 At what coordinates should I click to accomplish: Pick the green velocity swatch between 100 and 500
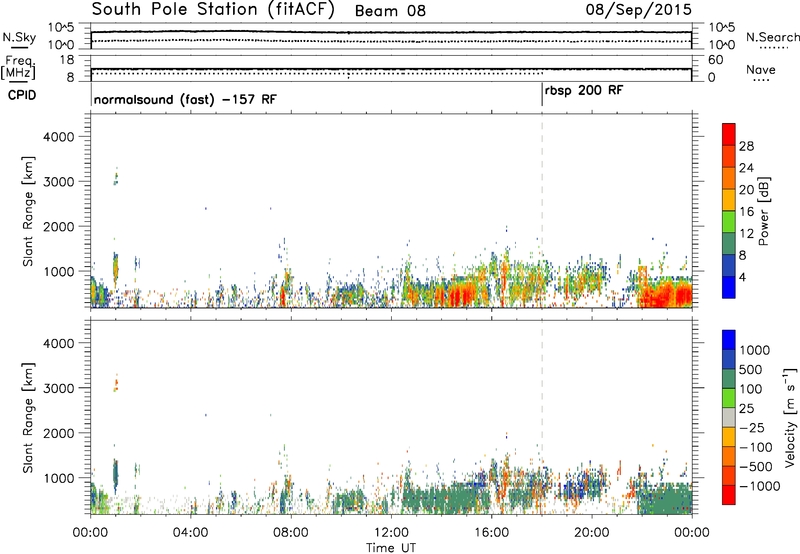point(729,379)
